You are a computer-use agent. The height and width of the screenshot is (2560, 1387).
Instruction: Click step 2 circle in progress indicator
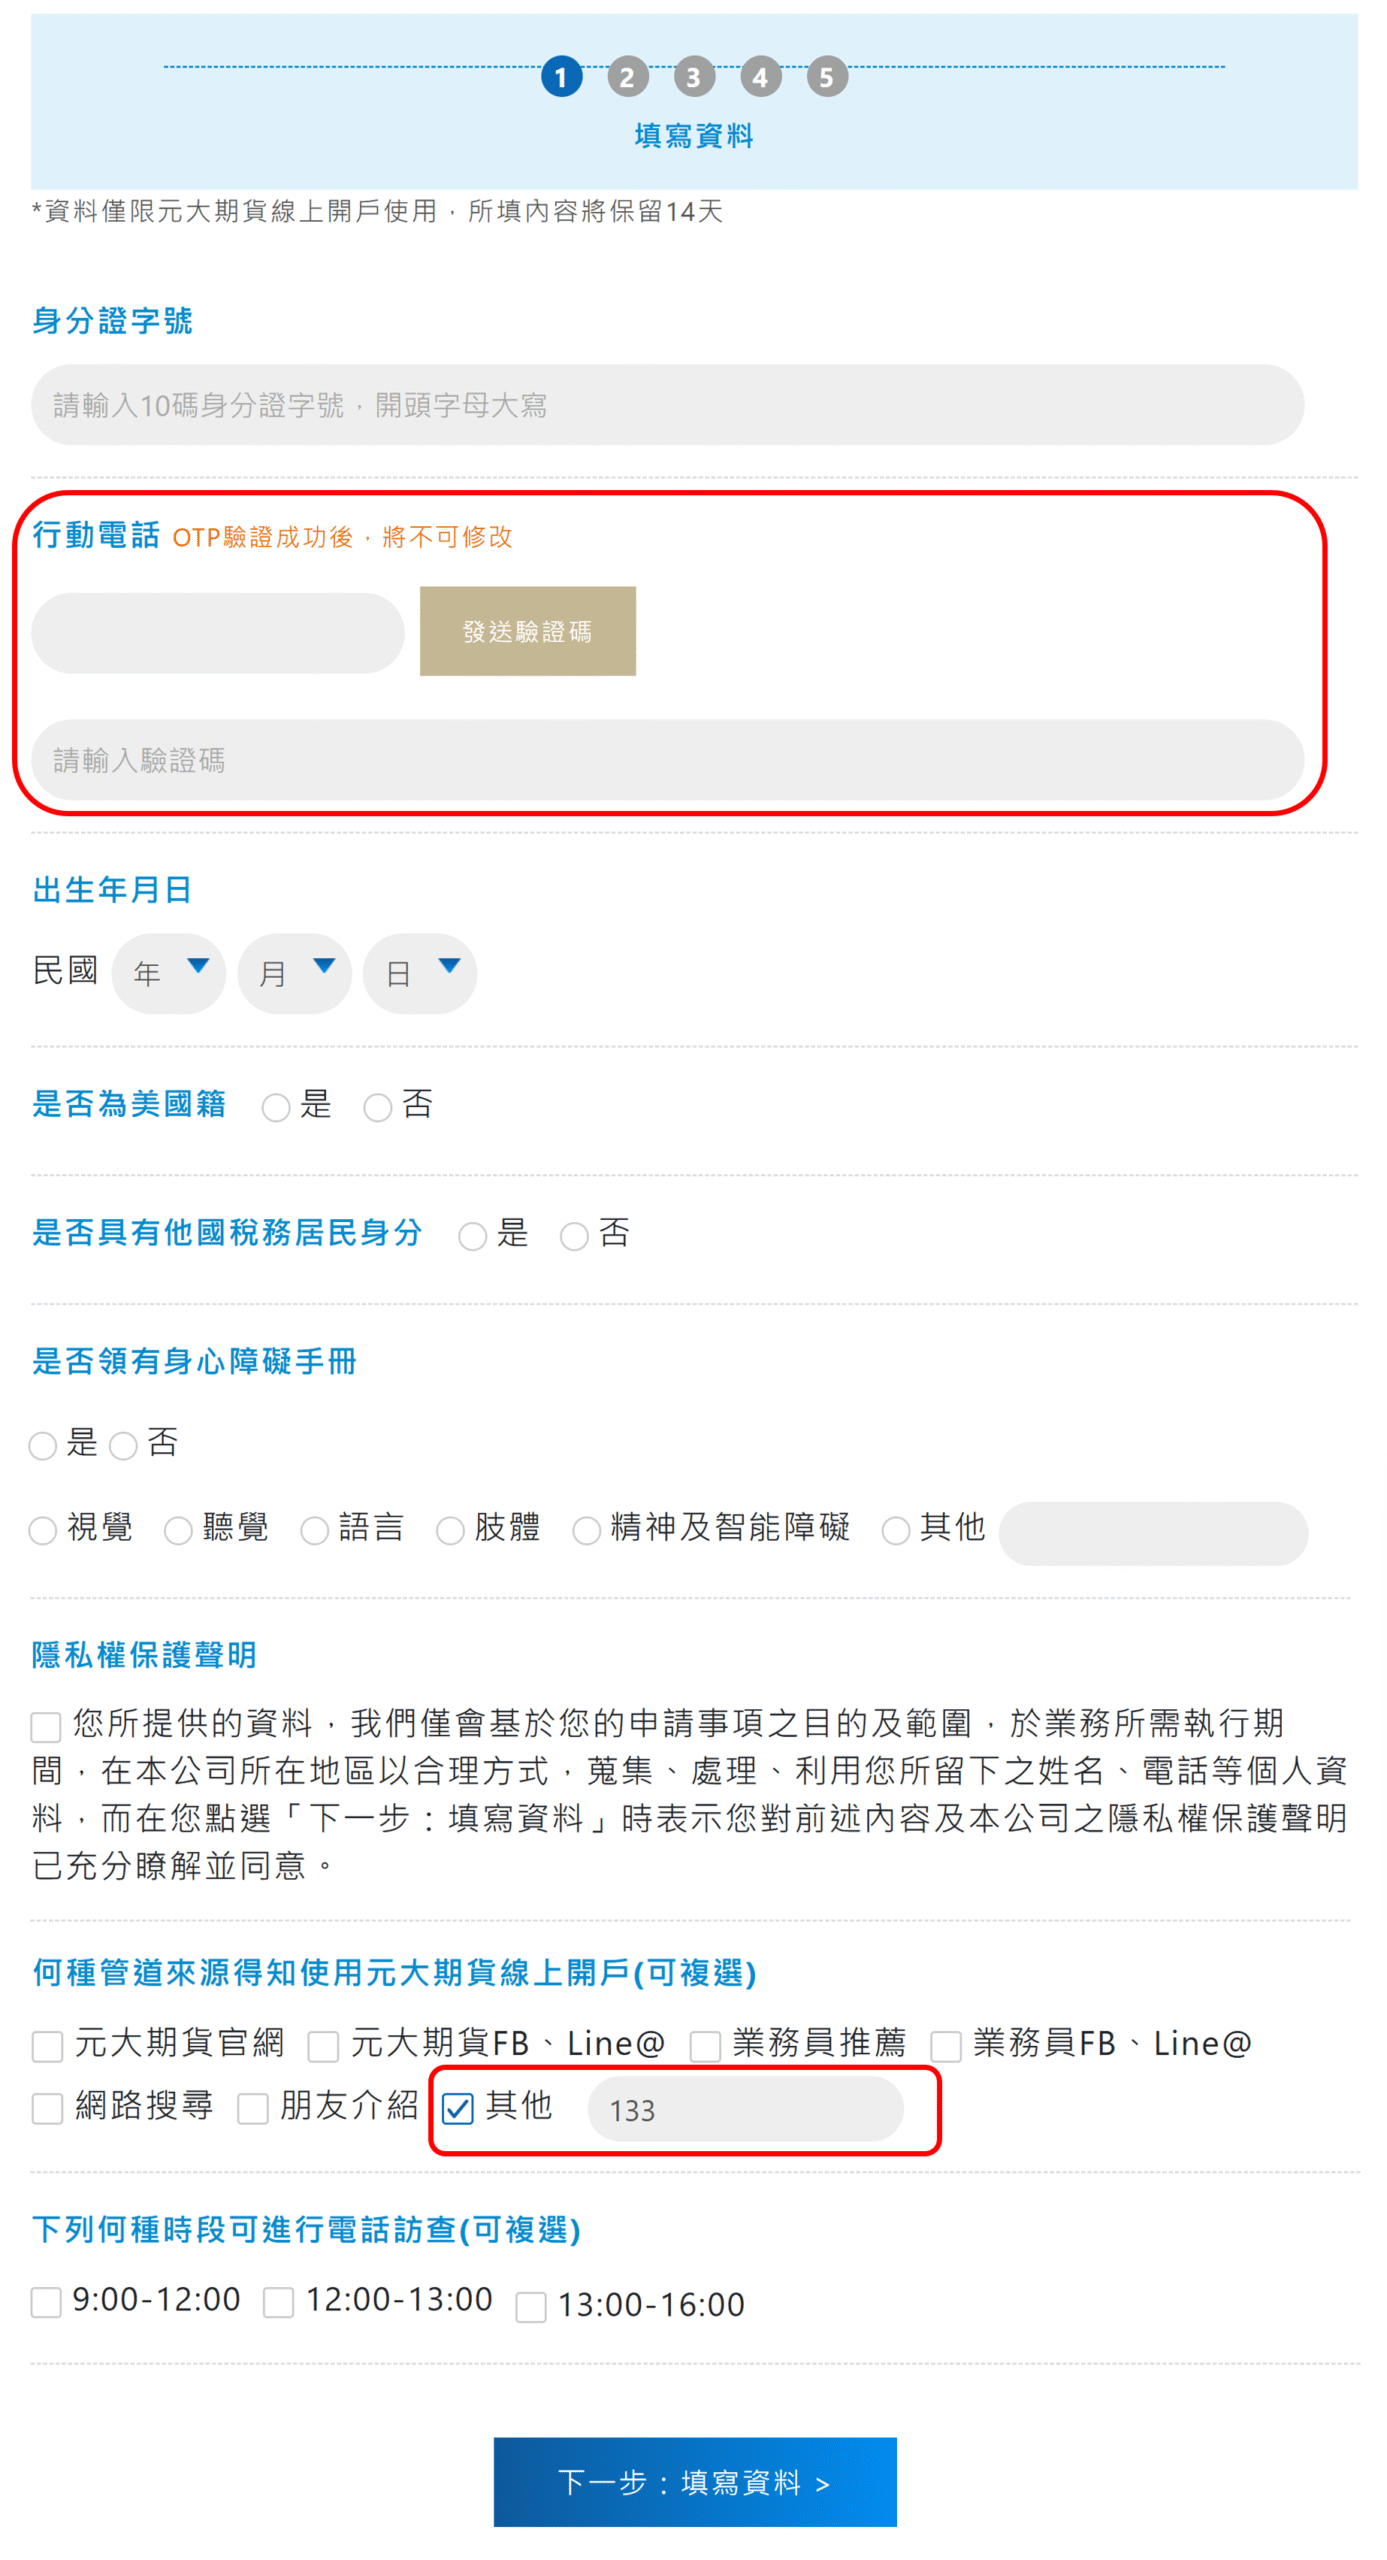[x=627, y=77]
